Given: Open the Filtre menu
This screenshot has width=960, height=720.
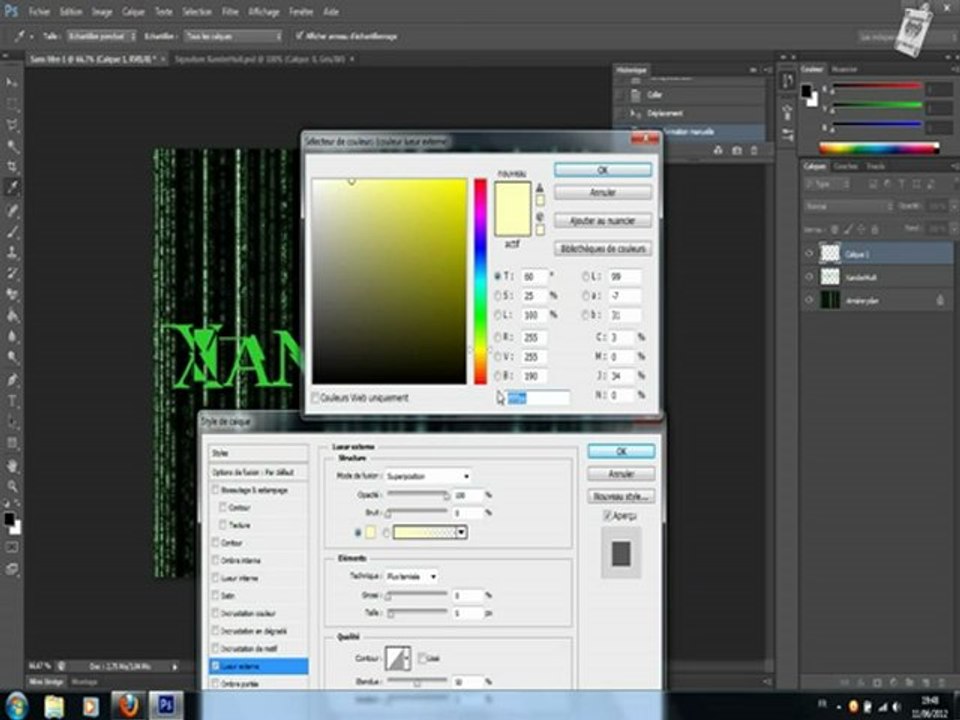Looking at the screenshot, I should 230,12.
